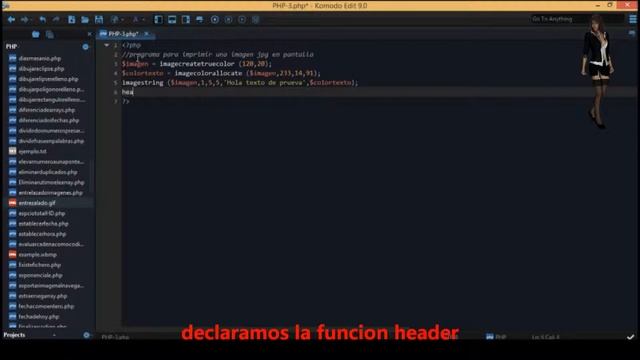Open the hamburger menu at top right
This screenshot has width=640, height=360.
[x=633, y=19]
